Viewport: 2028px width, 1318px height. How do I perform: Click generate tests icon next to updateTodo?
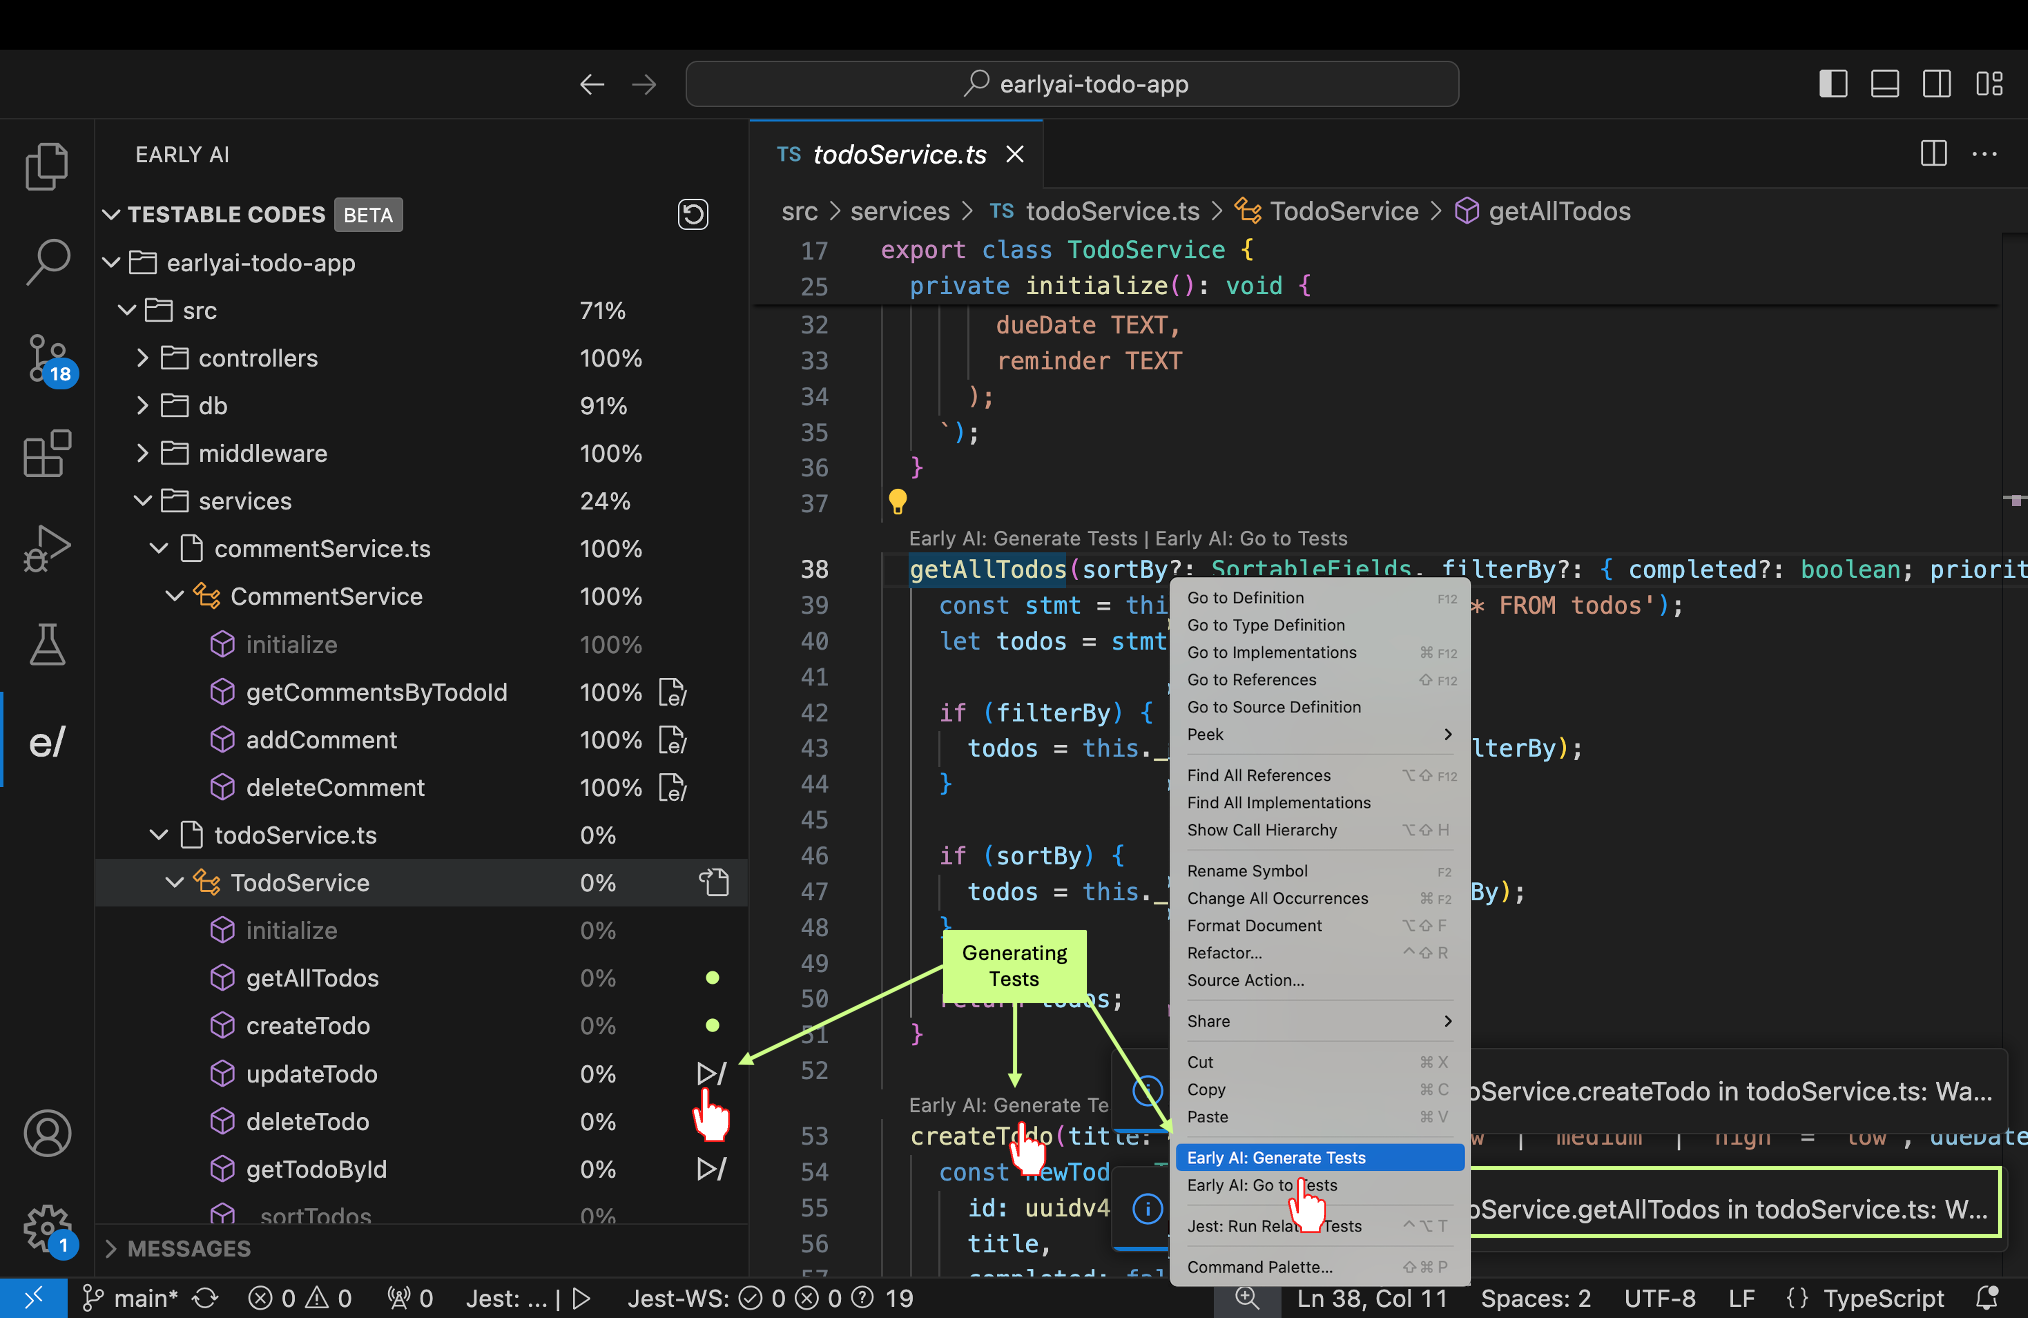[x=711, y=1074]
